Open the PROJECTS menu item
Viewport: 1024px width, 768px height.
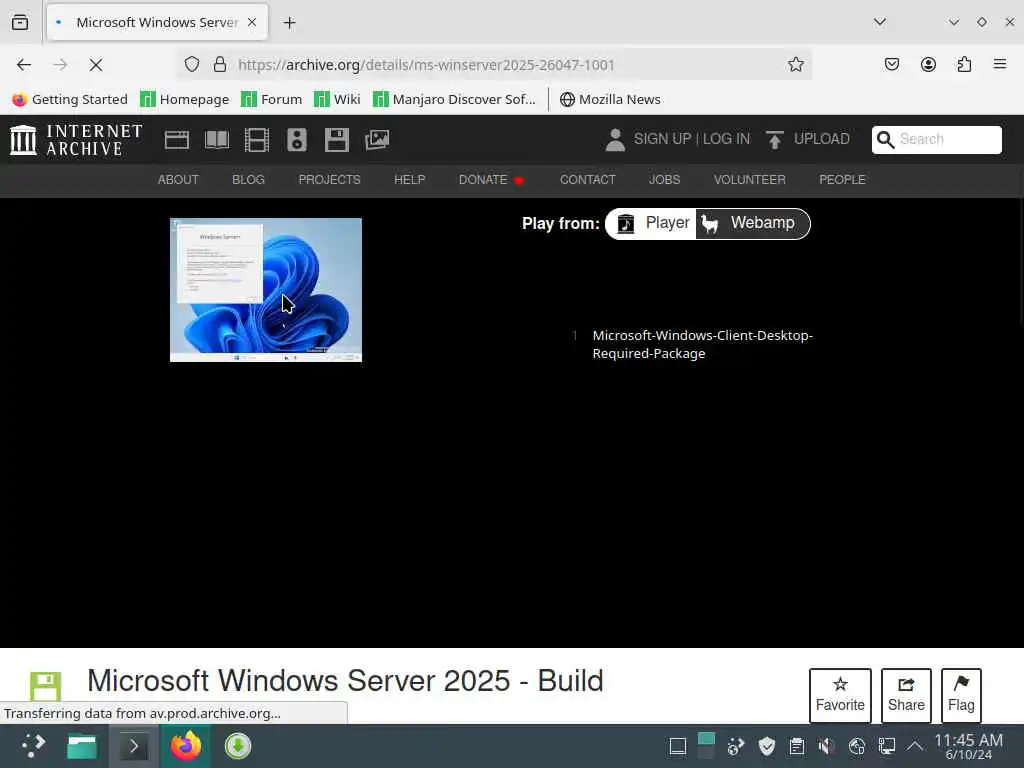coord(329,180)
